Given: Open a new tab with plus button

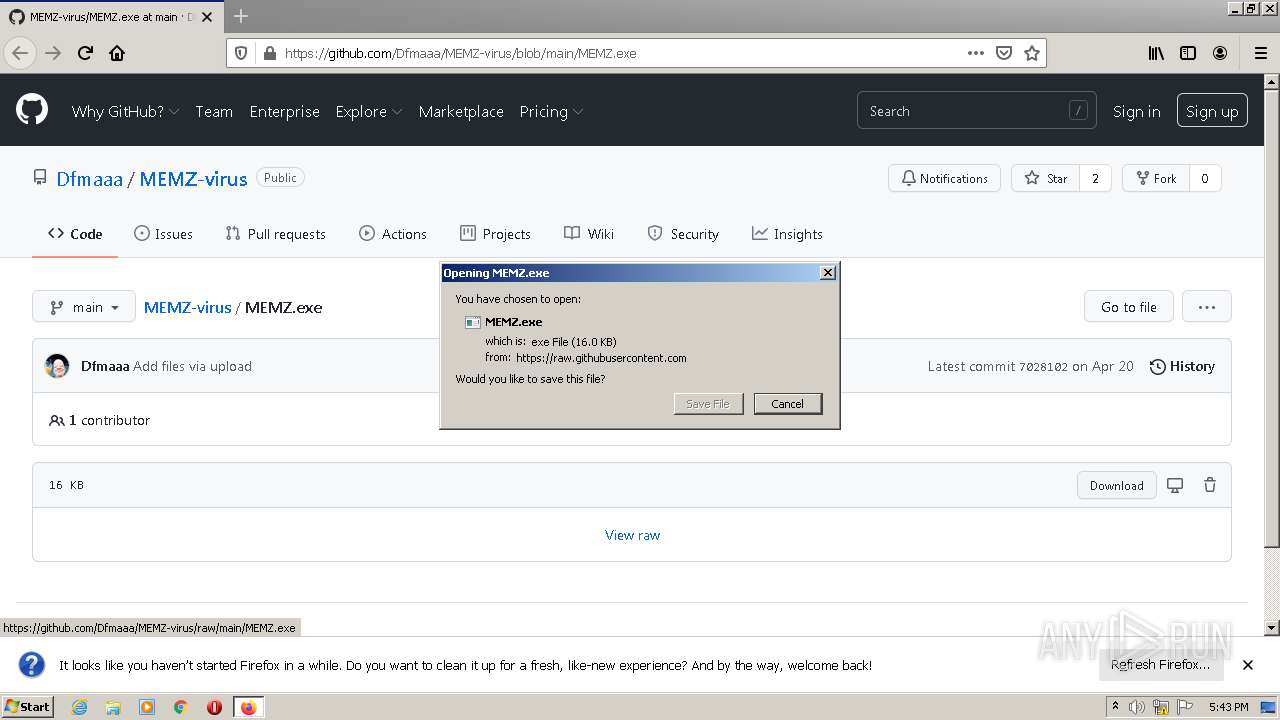Looking at the screenshot, I should 241,16.
